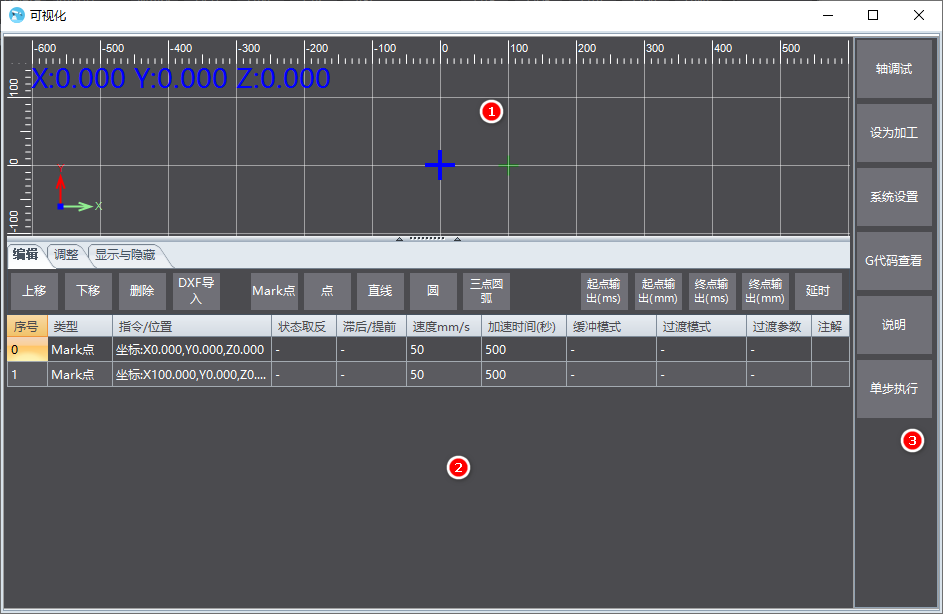The height and width of the screenshot is (614, 943).
Task: Click the 状态取反 column header
Action: (x=304, y=327)
